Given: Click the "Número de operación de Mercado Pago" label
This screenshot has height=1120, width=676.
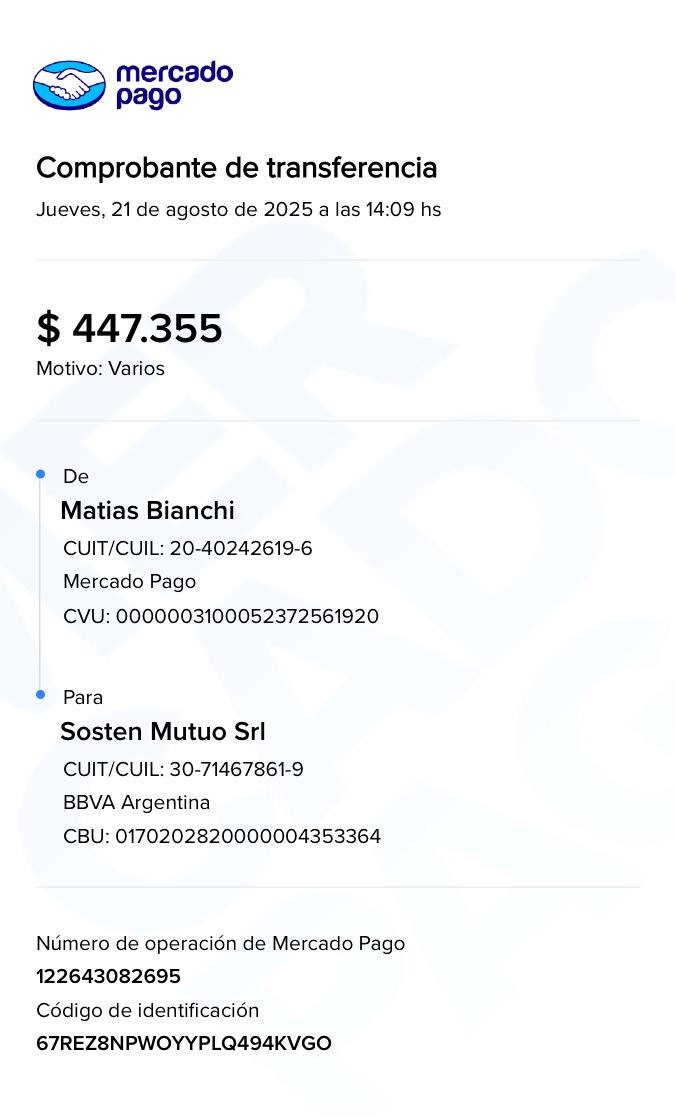Looking at the screenshot, I should pos(220,943).
